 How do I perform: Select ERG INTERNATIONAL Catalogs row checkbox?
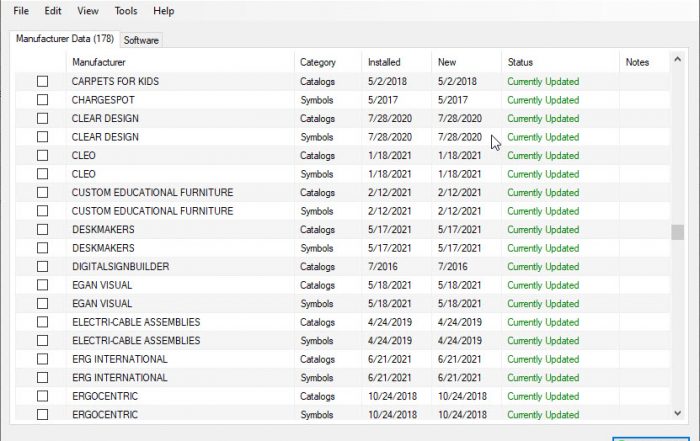tap(42, 359)
